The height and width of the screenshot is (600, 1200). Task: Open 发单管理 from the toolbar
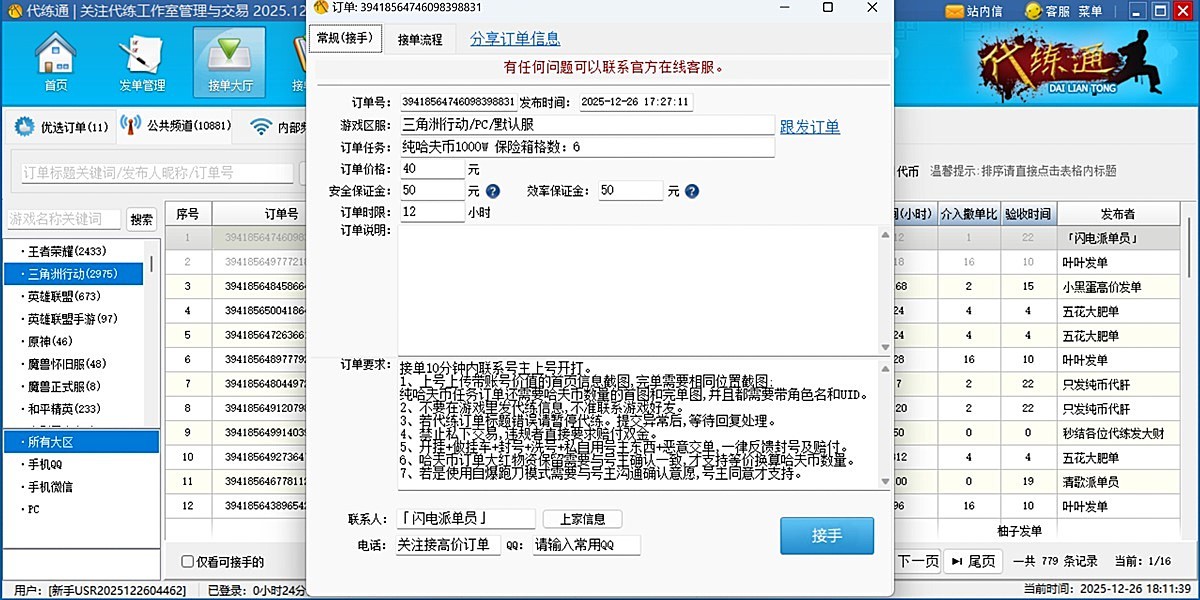pos(140,55)
